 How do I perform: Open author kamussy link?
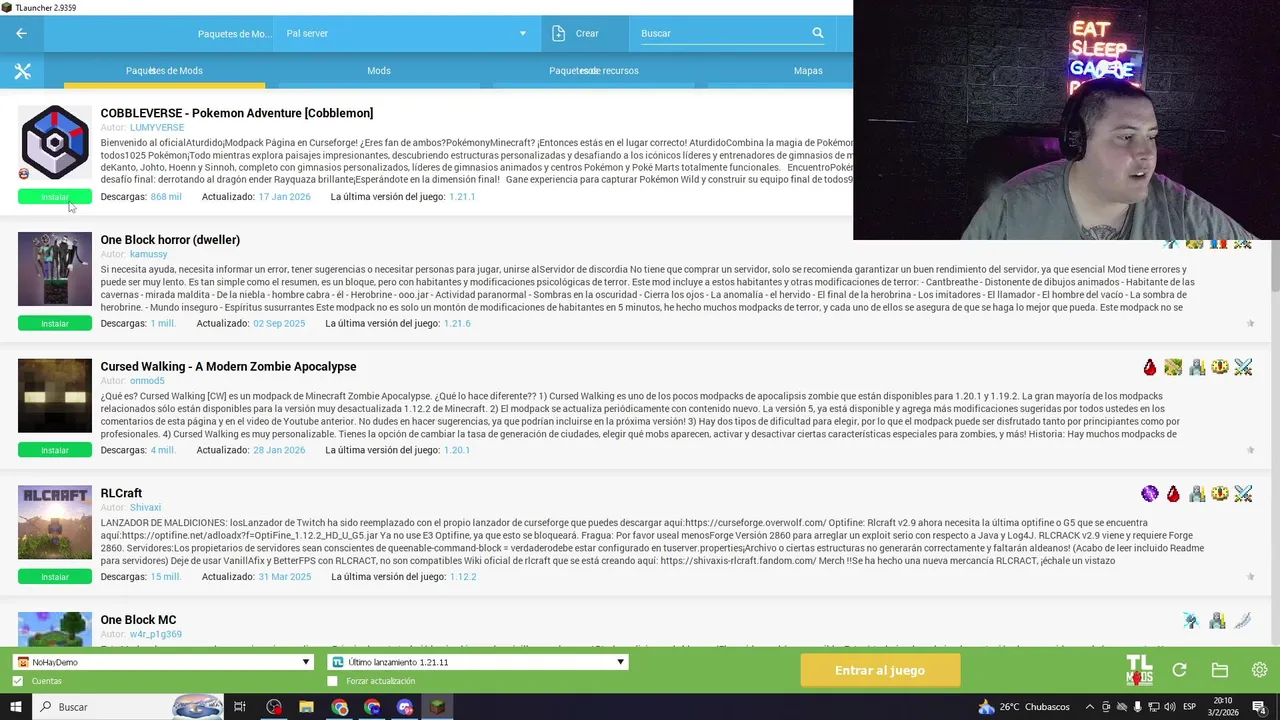(149, 254)
